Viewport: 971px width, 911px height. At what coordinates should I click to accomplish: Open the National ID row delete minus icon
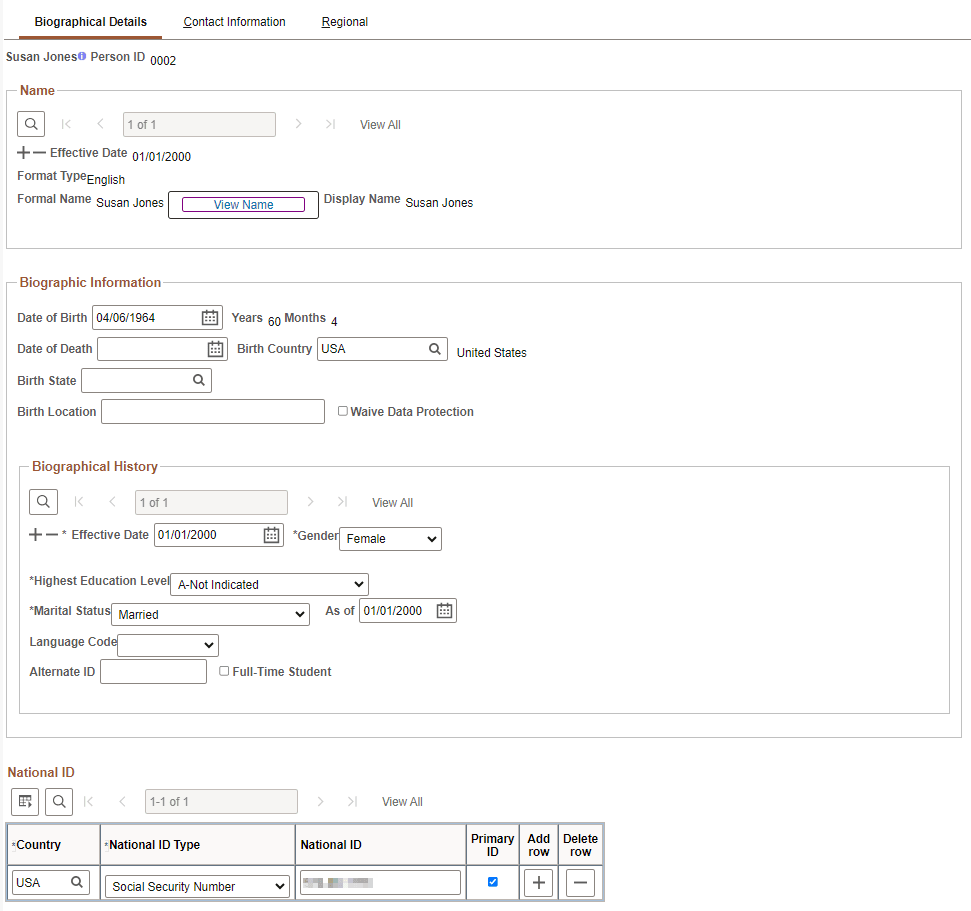coord(580,882)
